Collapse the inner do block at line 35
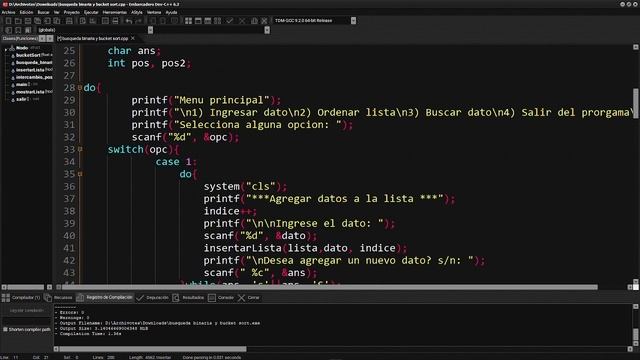Viewport: 640px width, 360px height. point(80,174)
